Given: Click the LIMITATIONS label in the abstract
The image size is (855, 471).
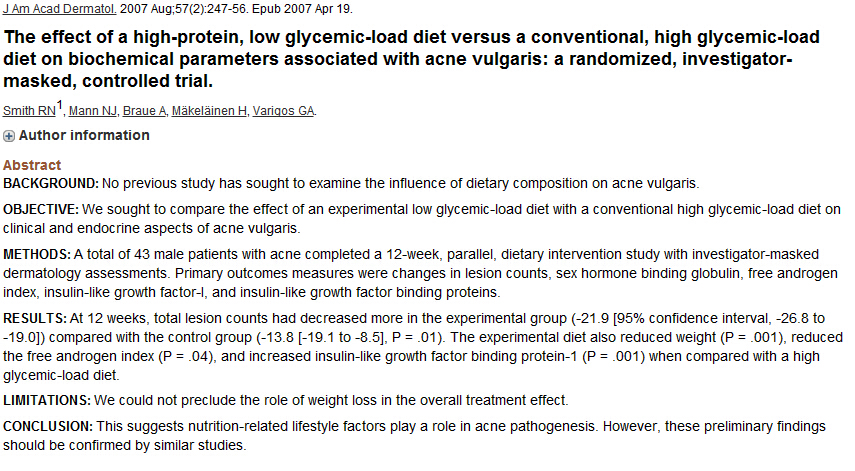Looking at the screenshot, I should pyautogui.click(x=47, y=401).
